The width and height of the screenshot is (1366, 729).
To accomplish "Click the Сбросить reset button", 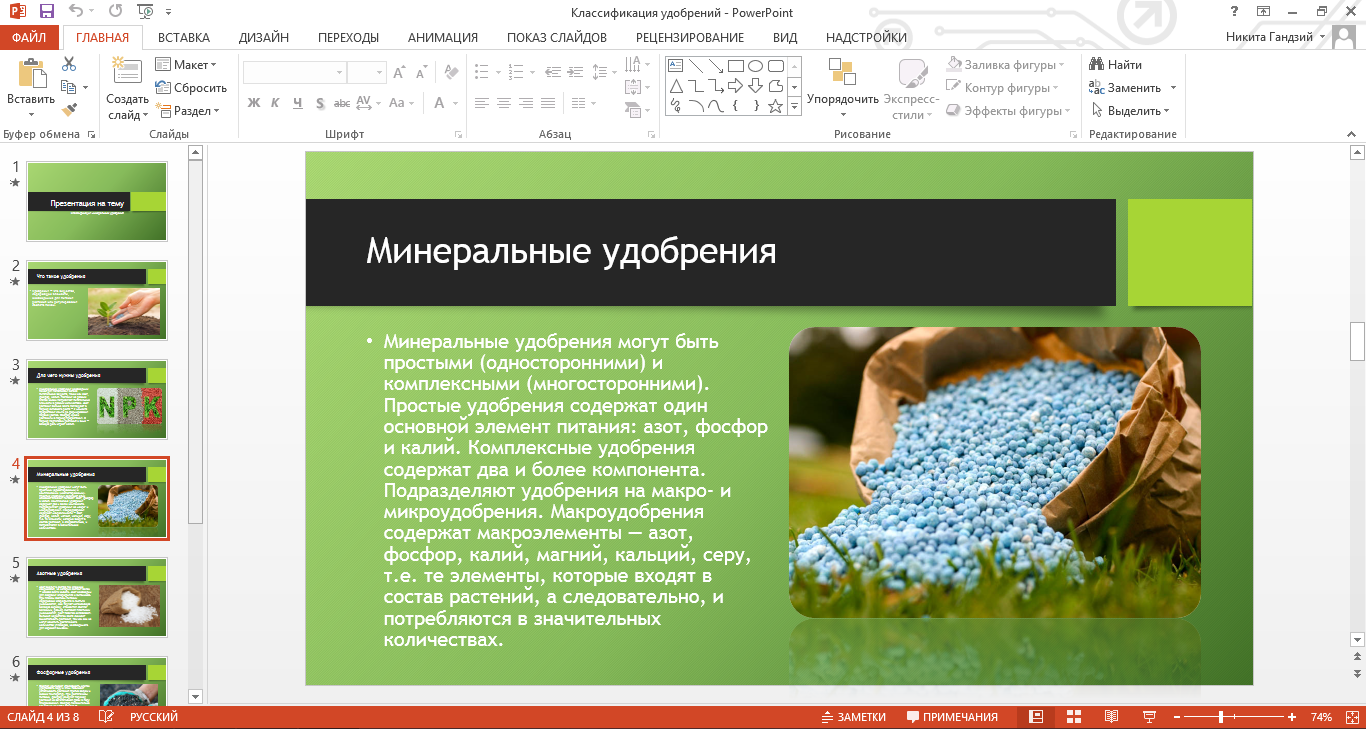I will pyautogui.click(x=191, y=88).
